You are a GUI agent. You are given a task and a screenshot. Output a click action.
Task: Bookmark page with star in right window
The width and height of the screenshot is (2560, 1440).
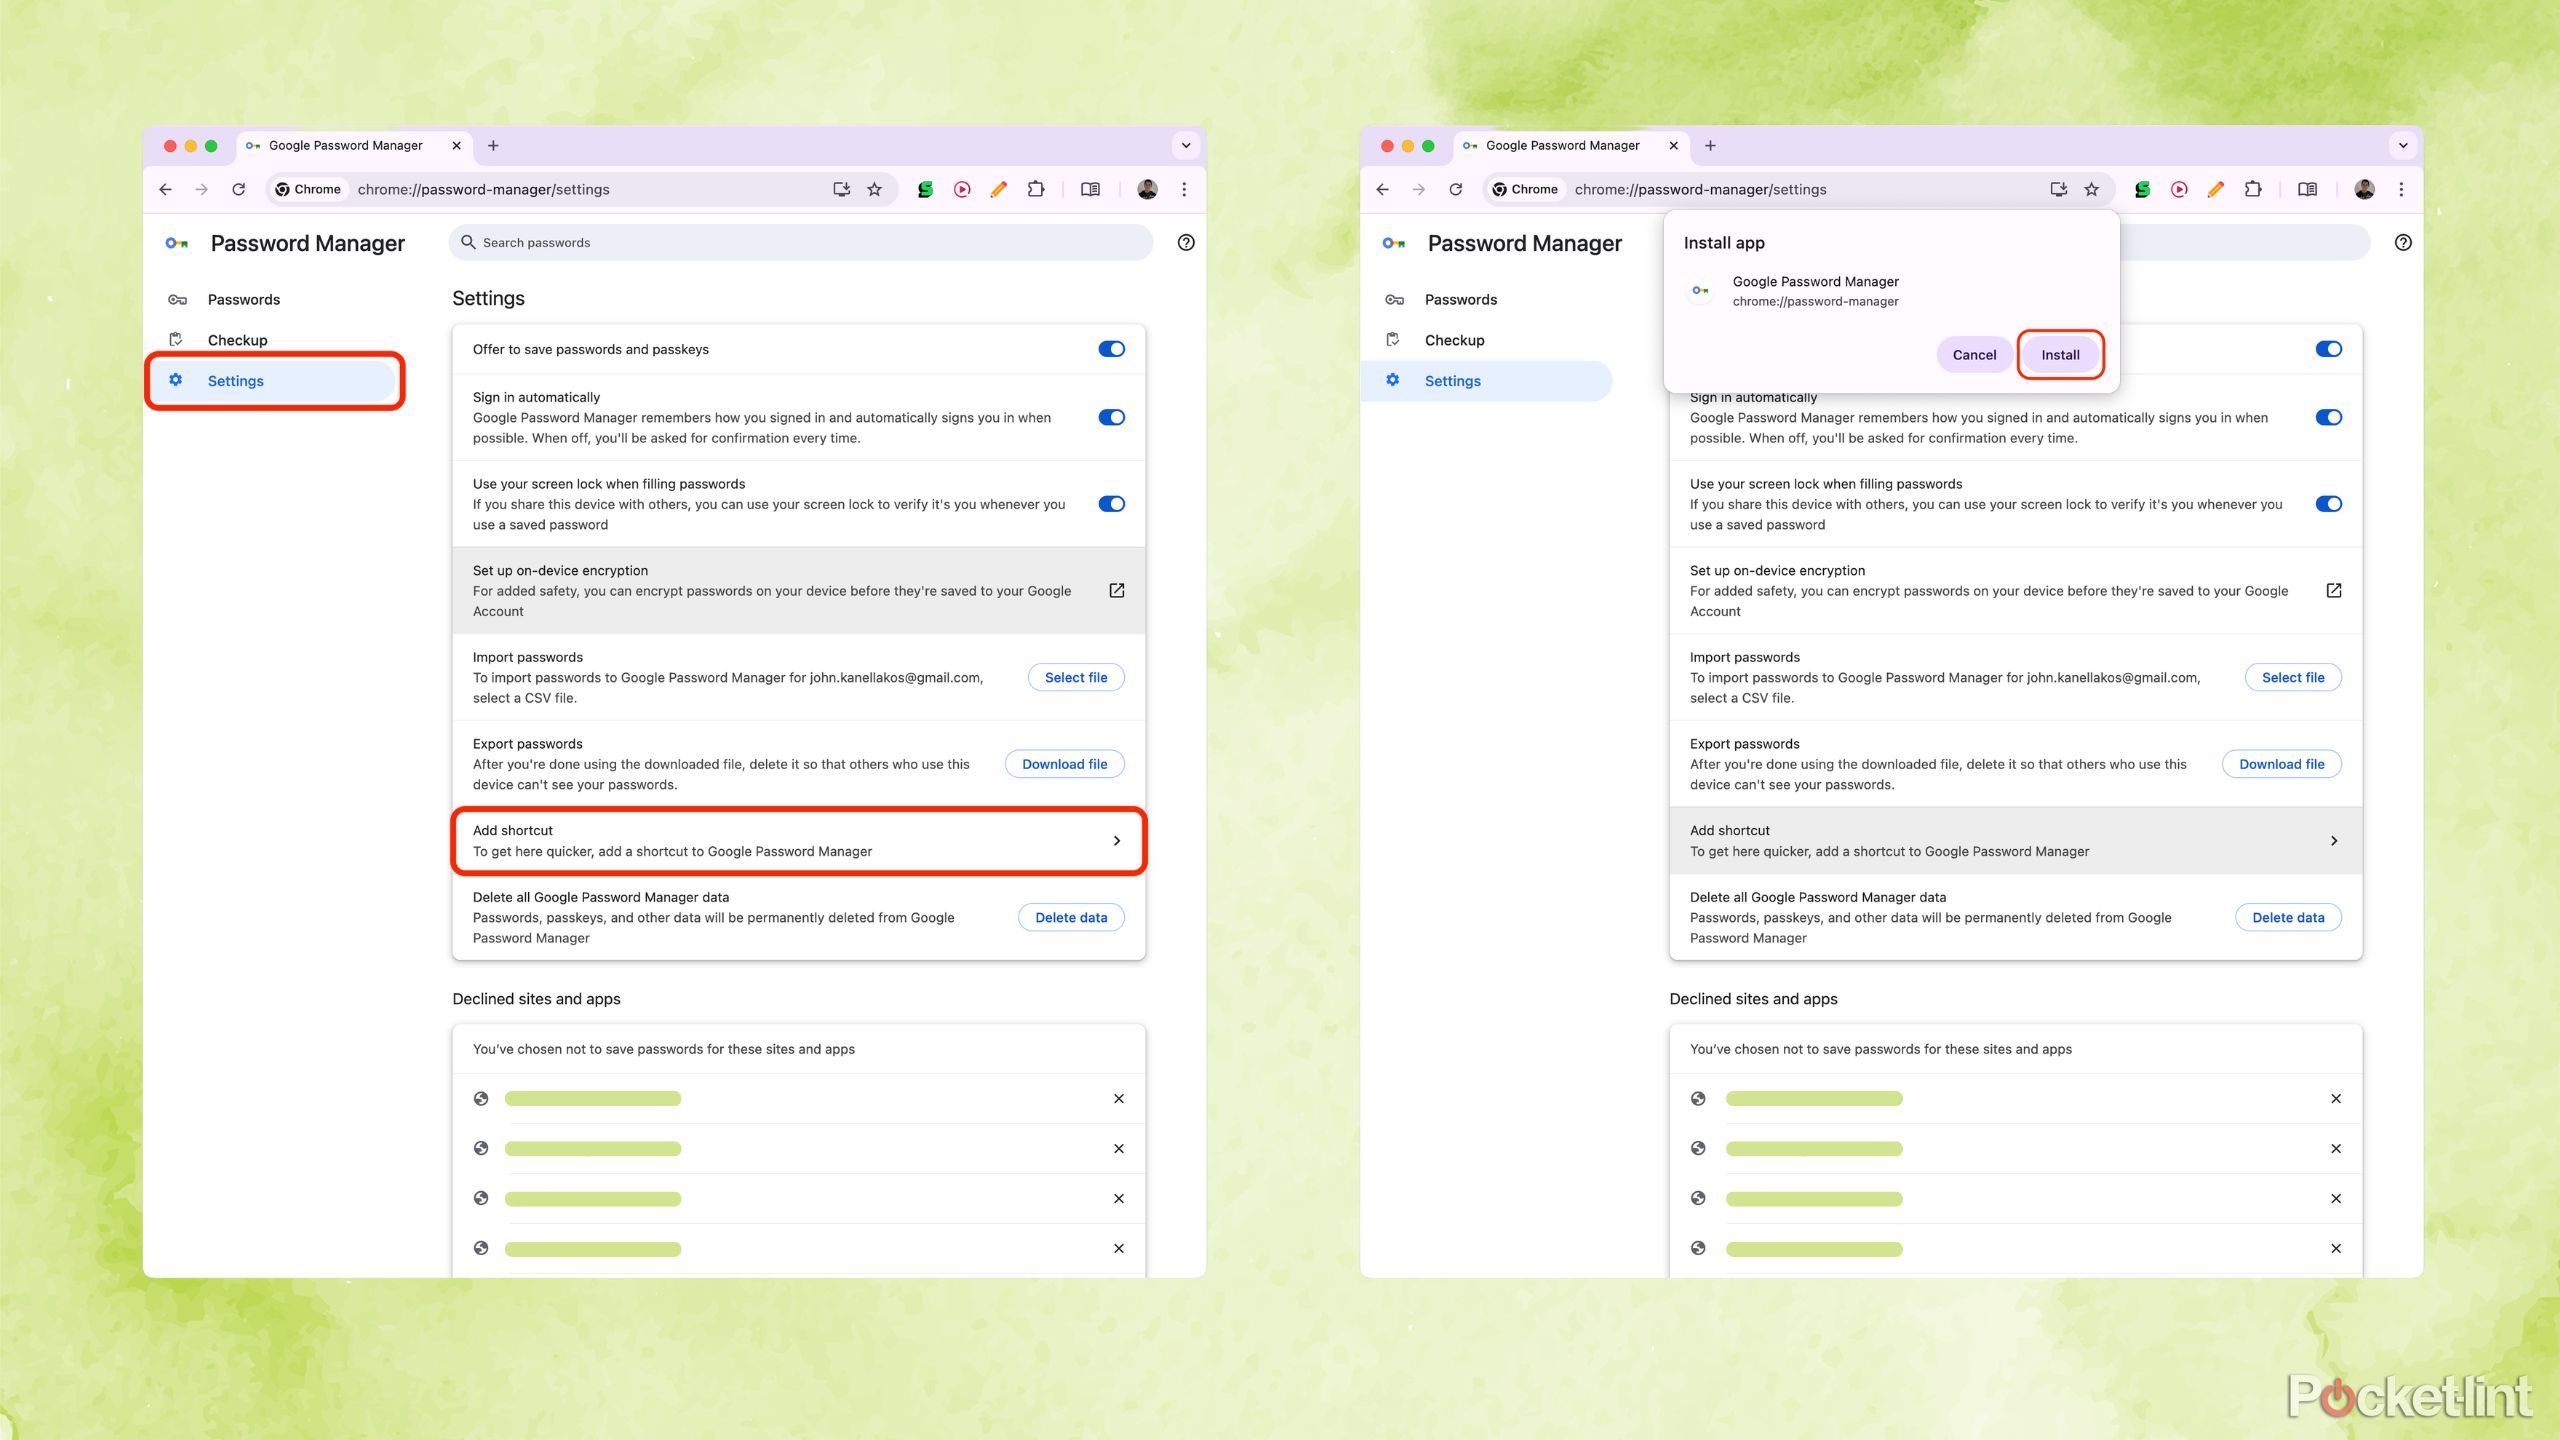pyautogui.click(x=2091, y=189)
